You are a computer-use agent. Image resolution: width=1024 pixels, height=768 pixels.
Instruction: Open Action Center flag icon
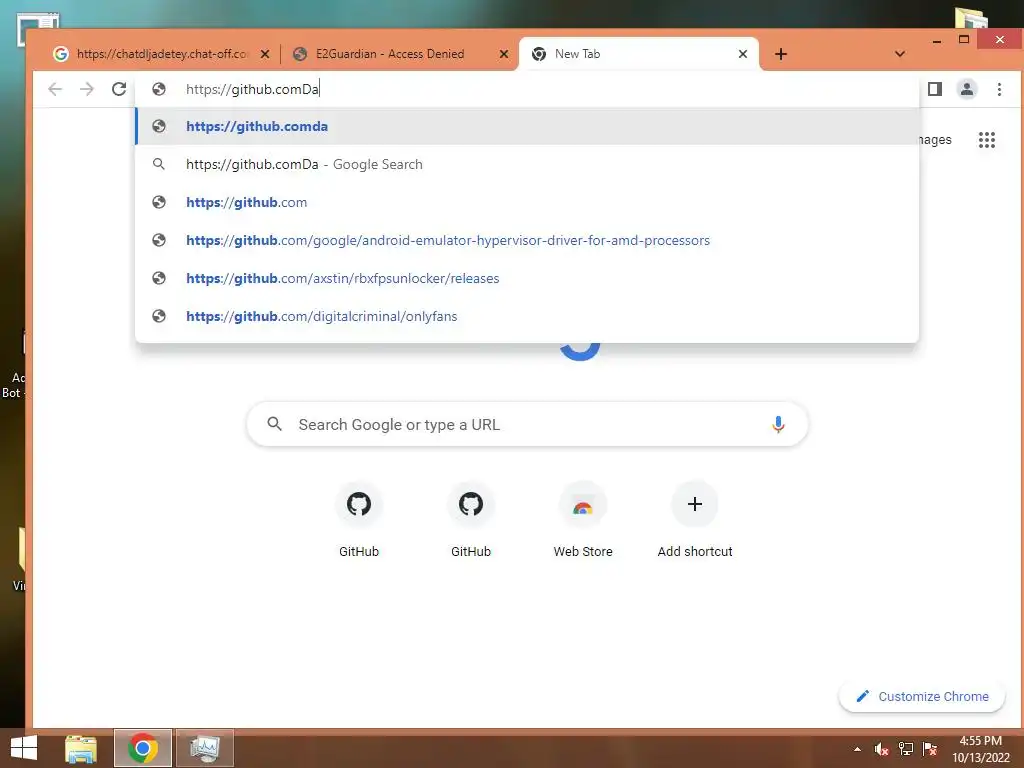coord(929,749)
